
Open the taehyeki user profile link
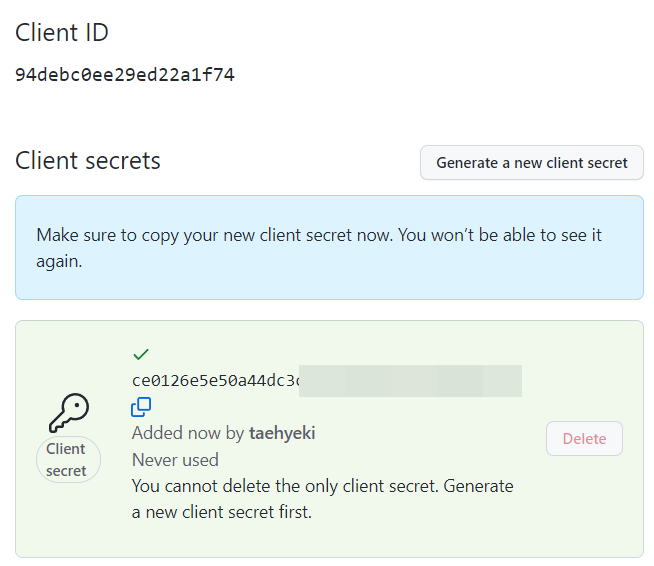coord(282,433)
